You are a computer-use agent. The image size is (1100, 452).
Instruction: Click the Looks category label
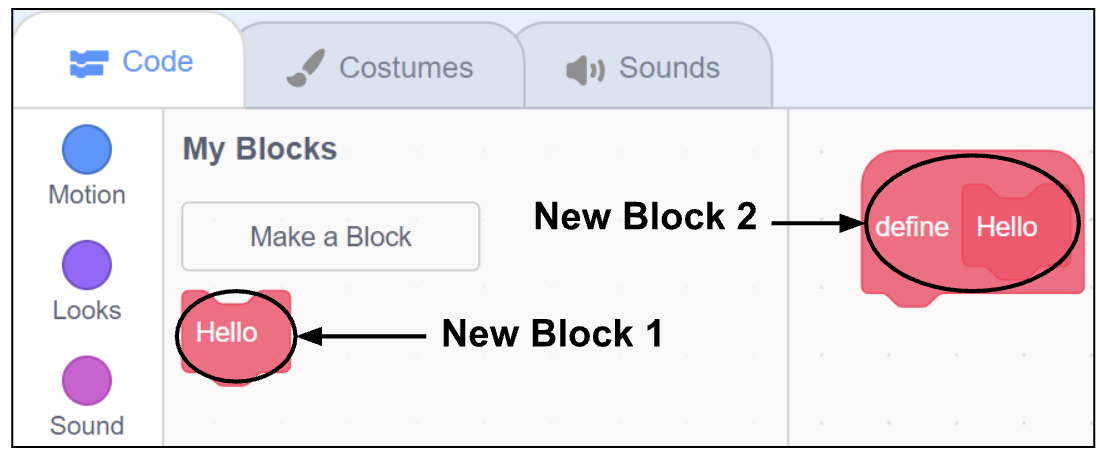click(x=87, y=310)
